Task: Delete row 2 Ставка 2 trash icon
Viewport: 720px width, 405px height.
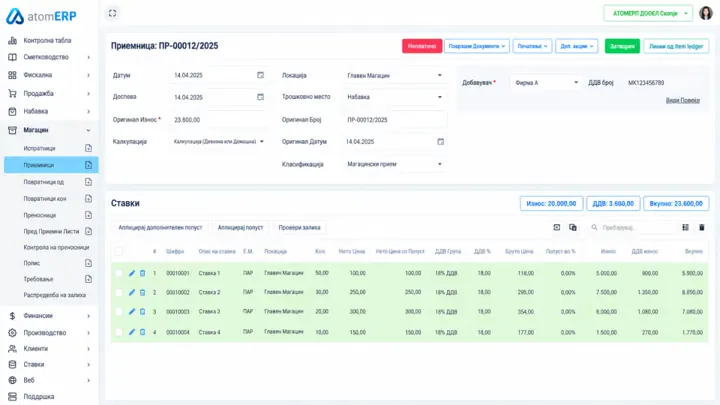Action: 142,292
